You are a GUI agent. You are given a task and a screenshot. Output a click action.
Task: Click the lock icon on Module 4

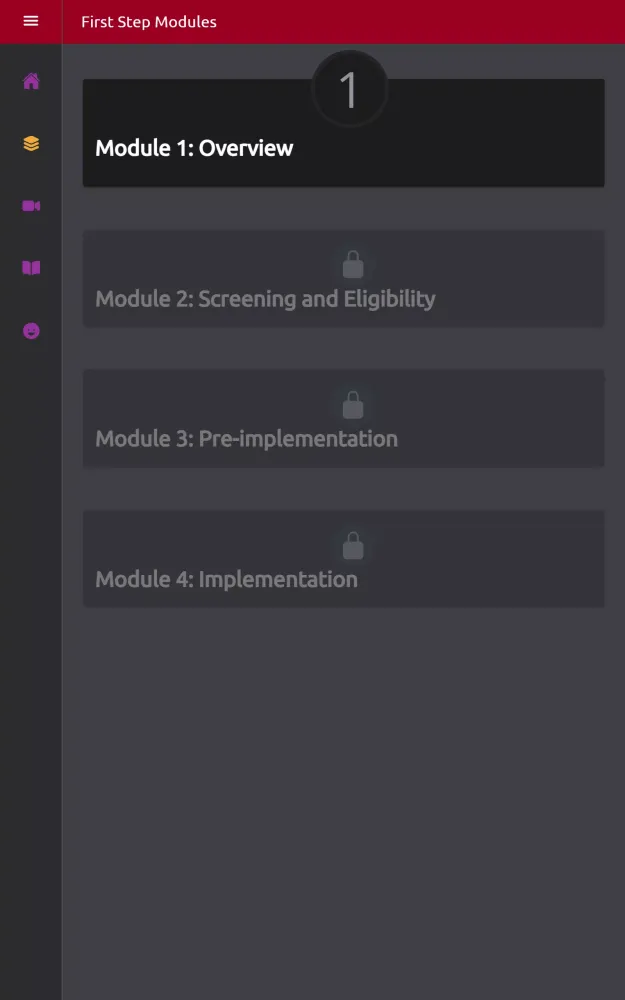[x=353, y=544]
